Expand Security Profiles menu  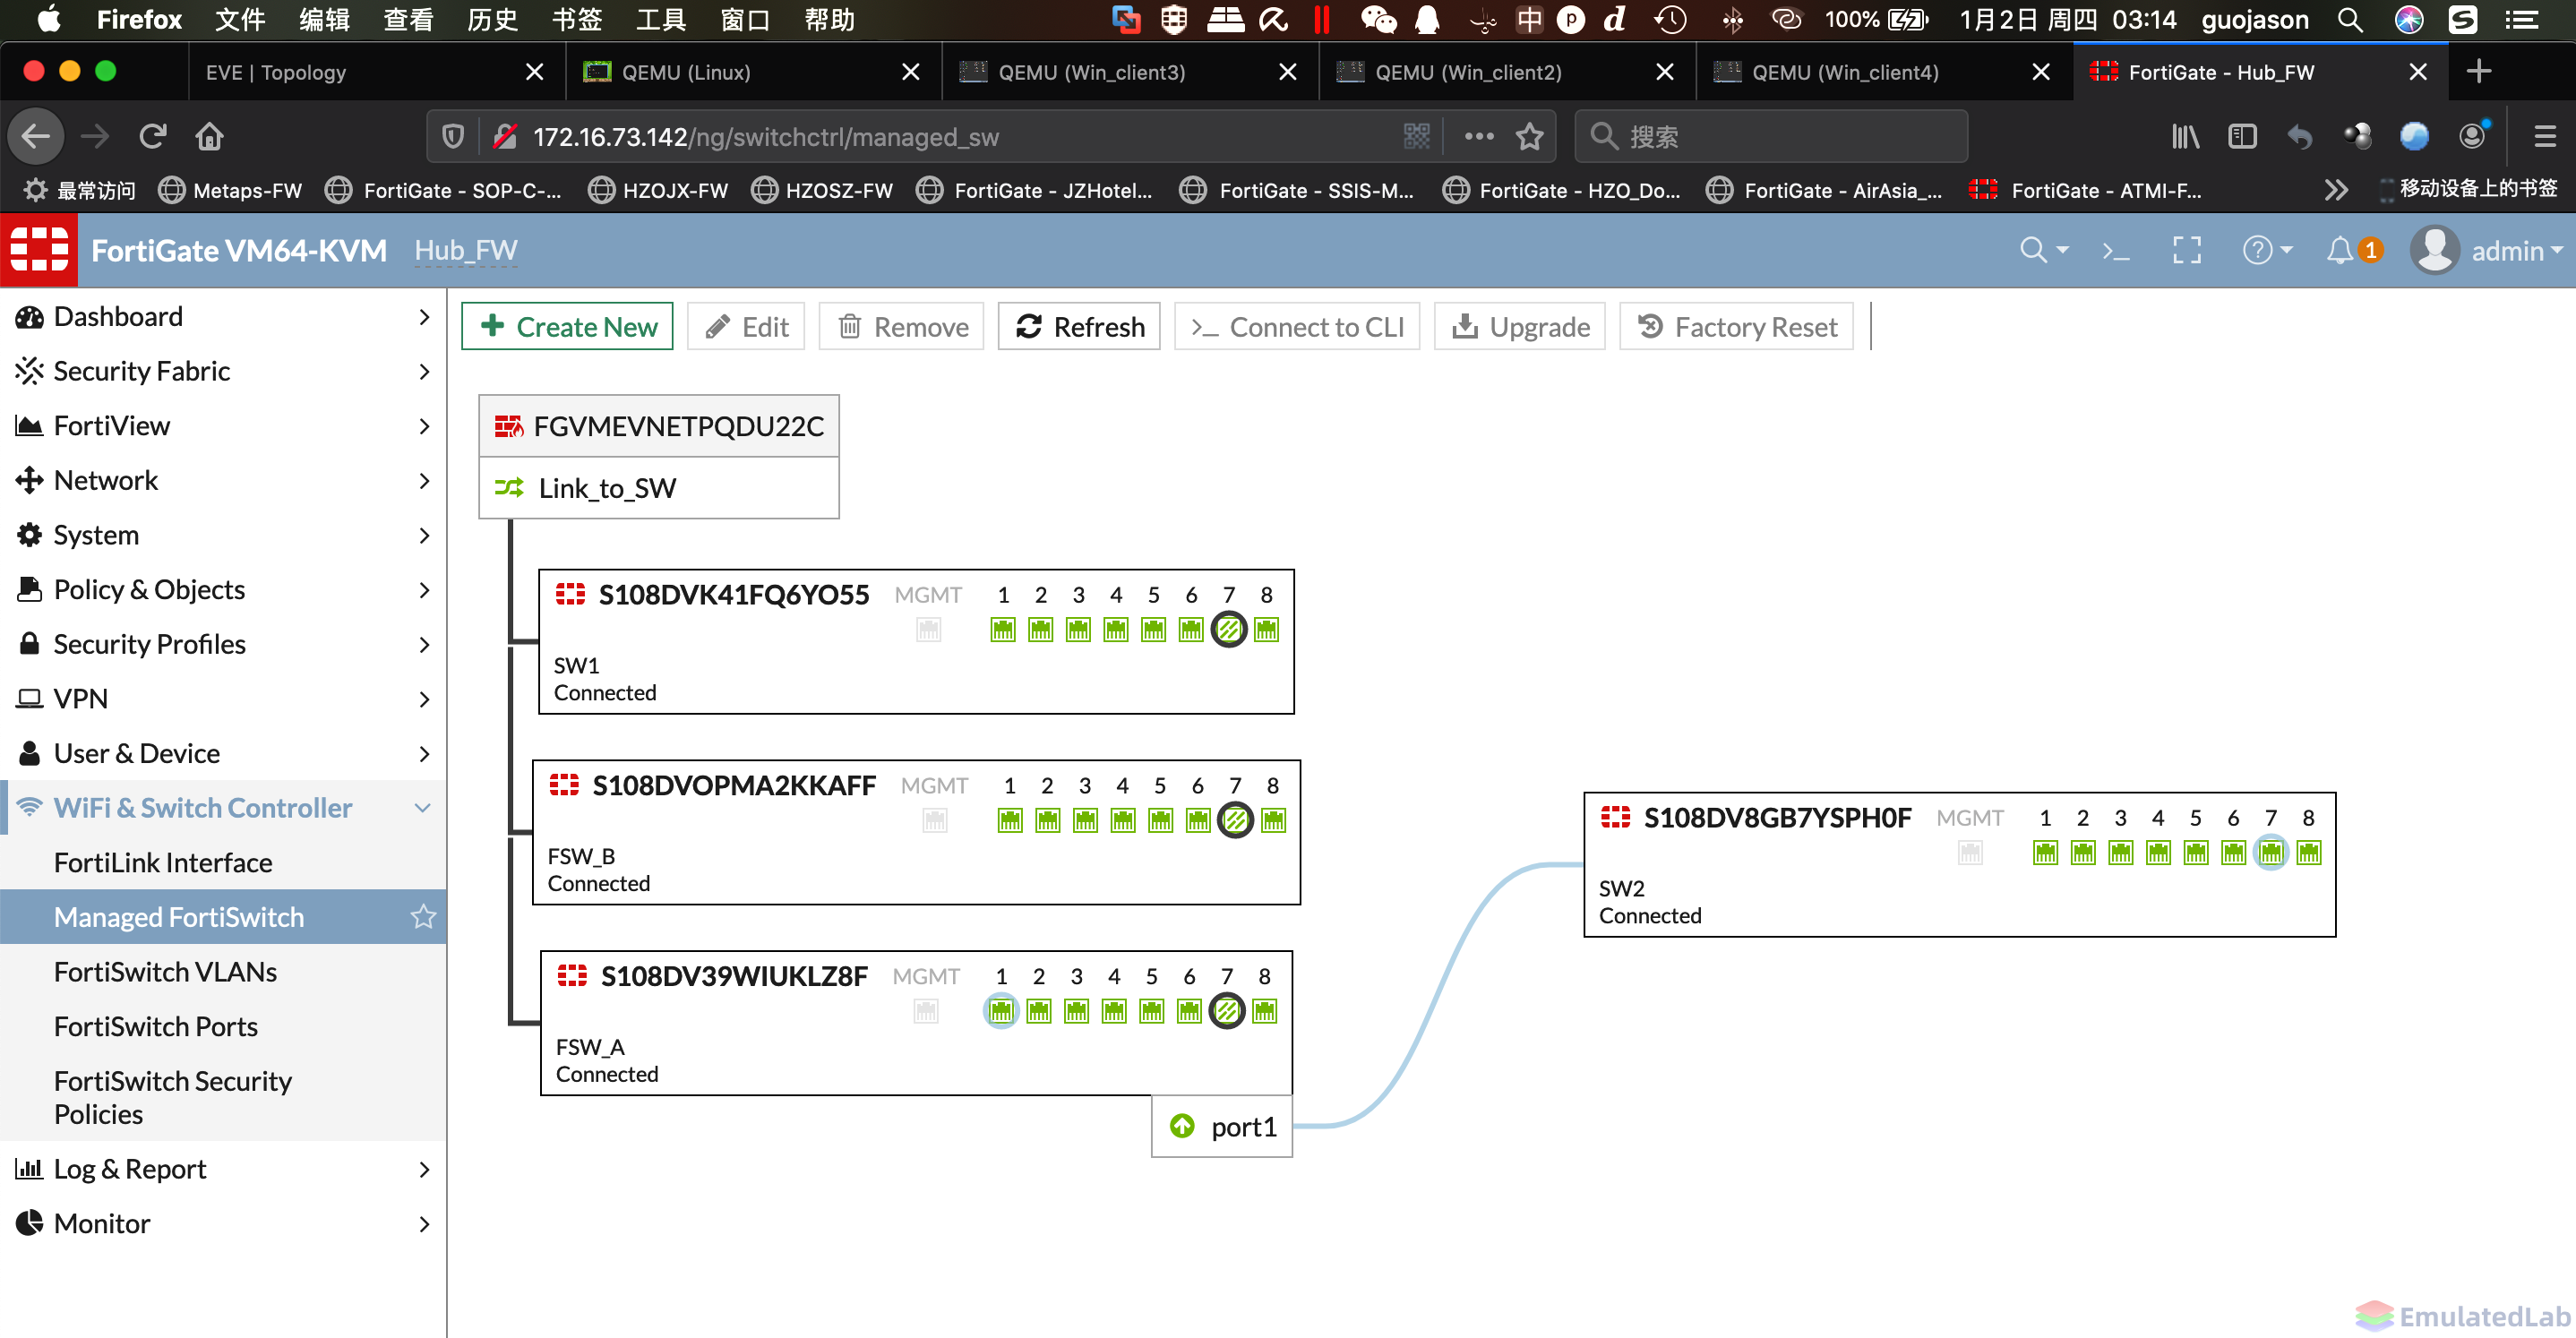[x=223, y=645]
